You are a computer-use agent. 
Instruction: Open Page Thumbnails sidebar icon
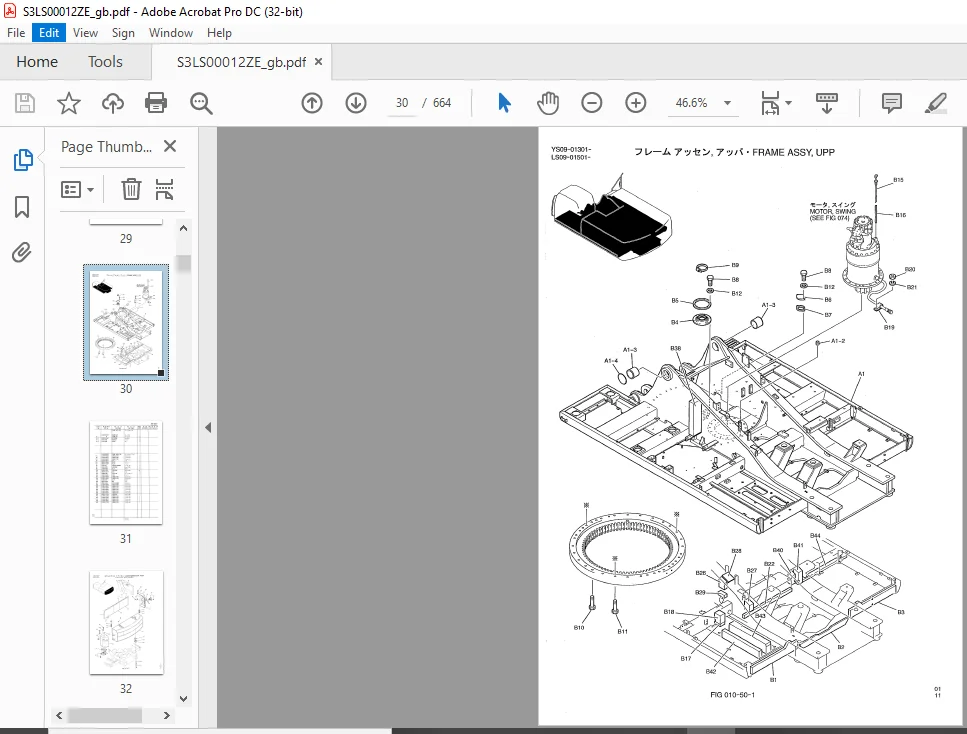coord(23,160)
